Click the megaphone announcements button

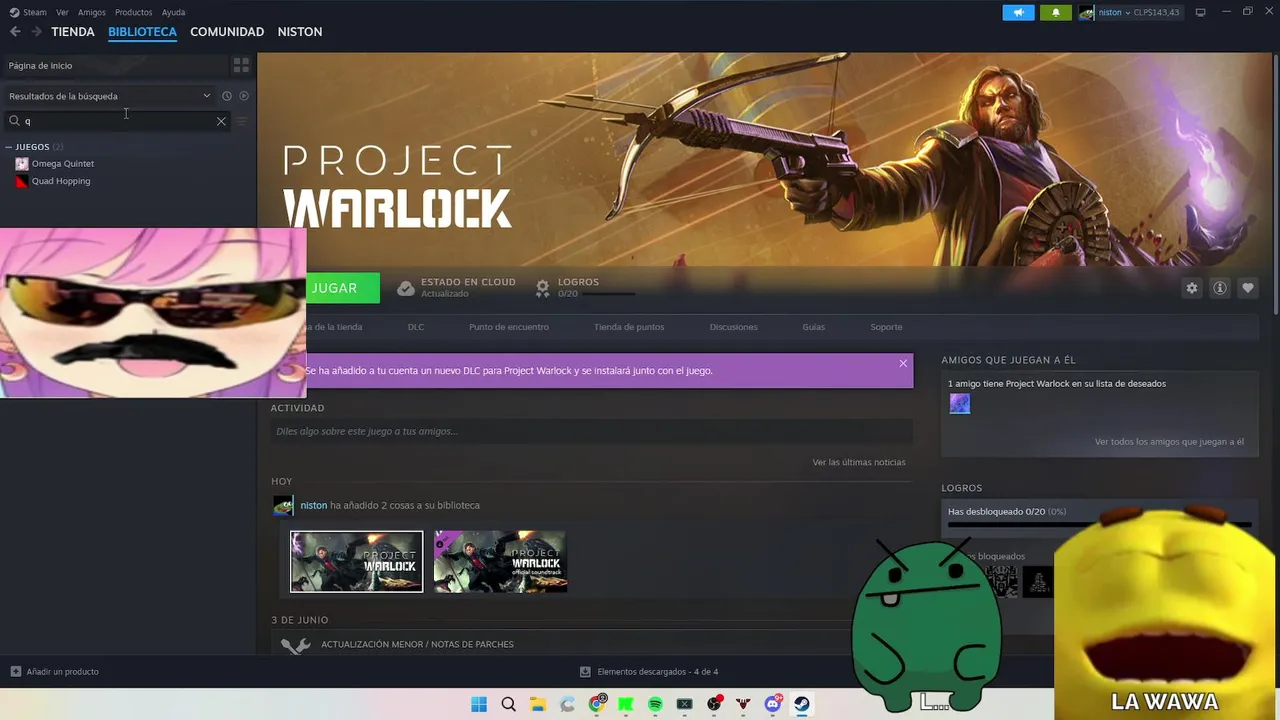pyautogui.click(x=1018, y=12)
